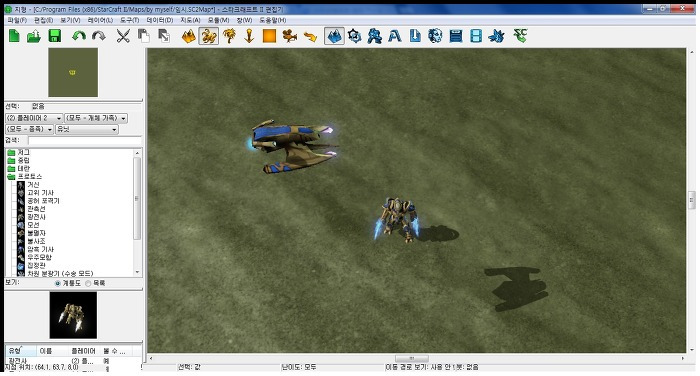Select the Points layer pin icon

pos(249,36)
